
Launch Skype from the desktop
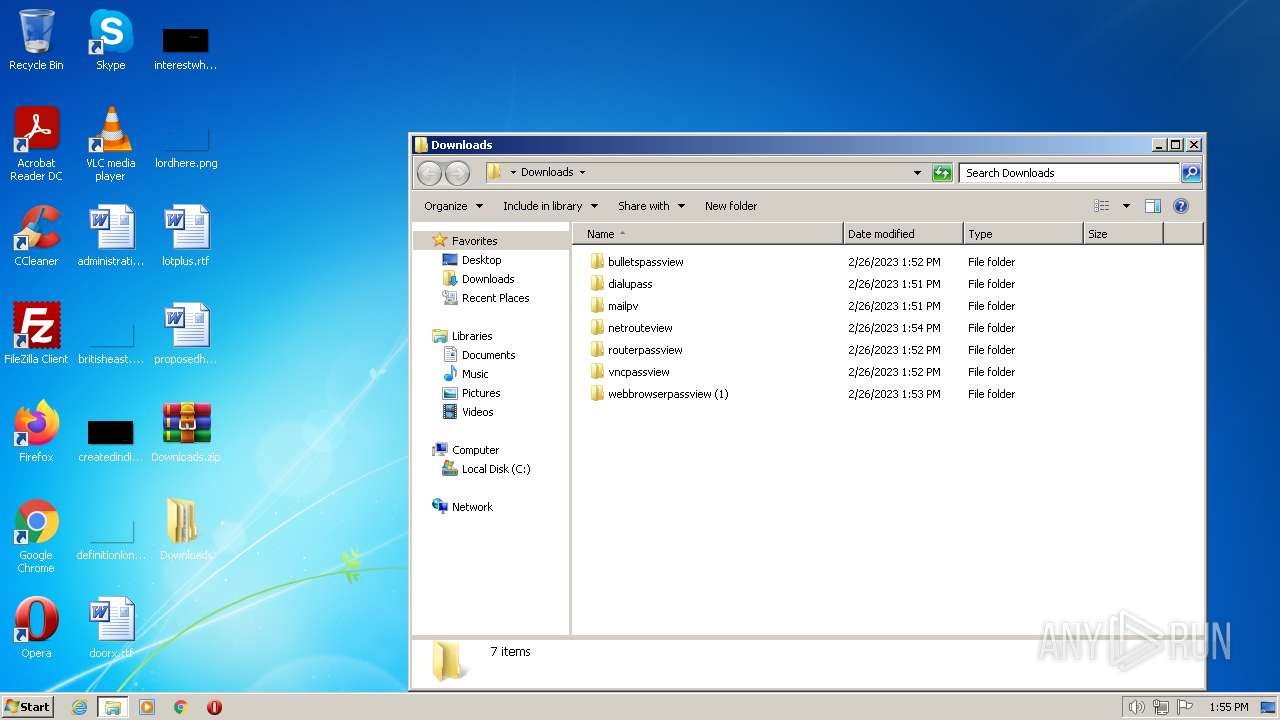tap(110, 40)
